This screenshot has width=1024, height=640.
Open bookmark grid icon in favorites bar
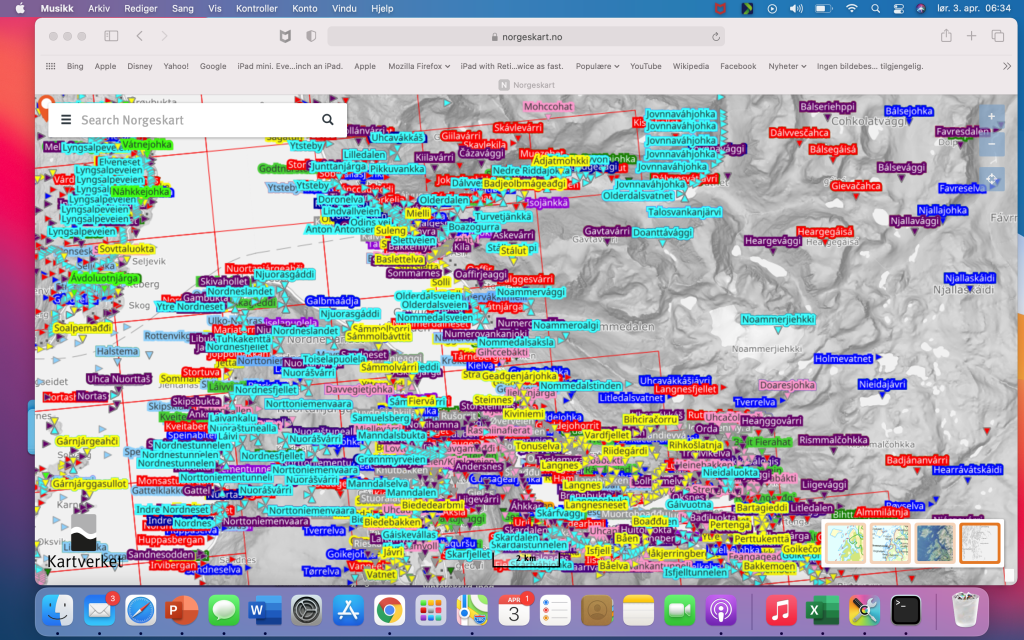click(50, 66)
